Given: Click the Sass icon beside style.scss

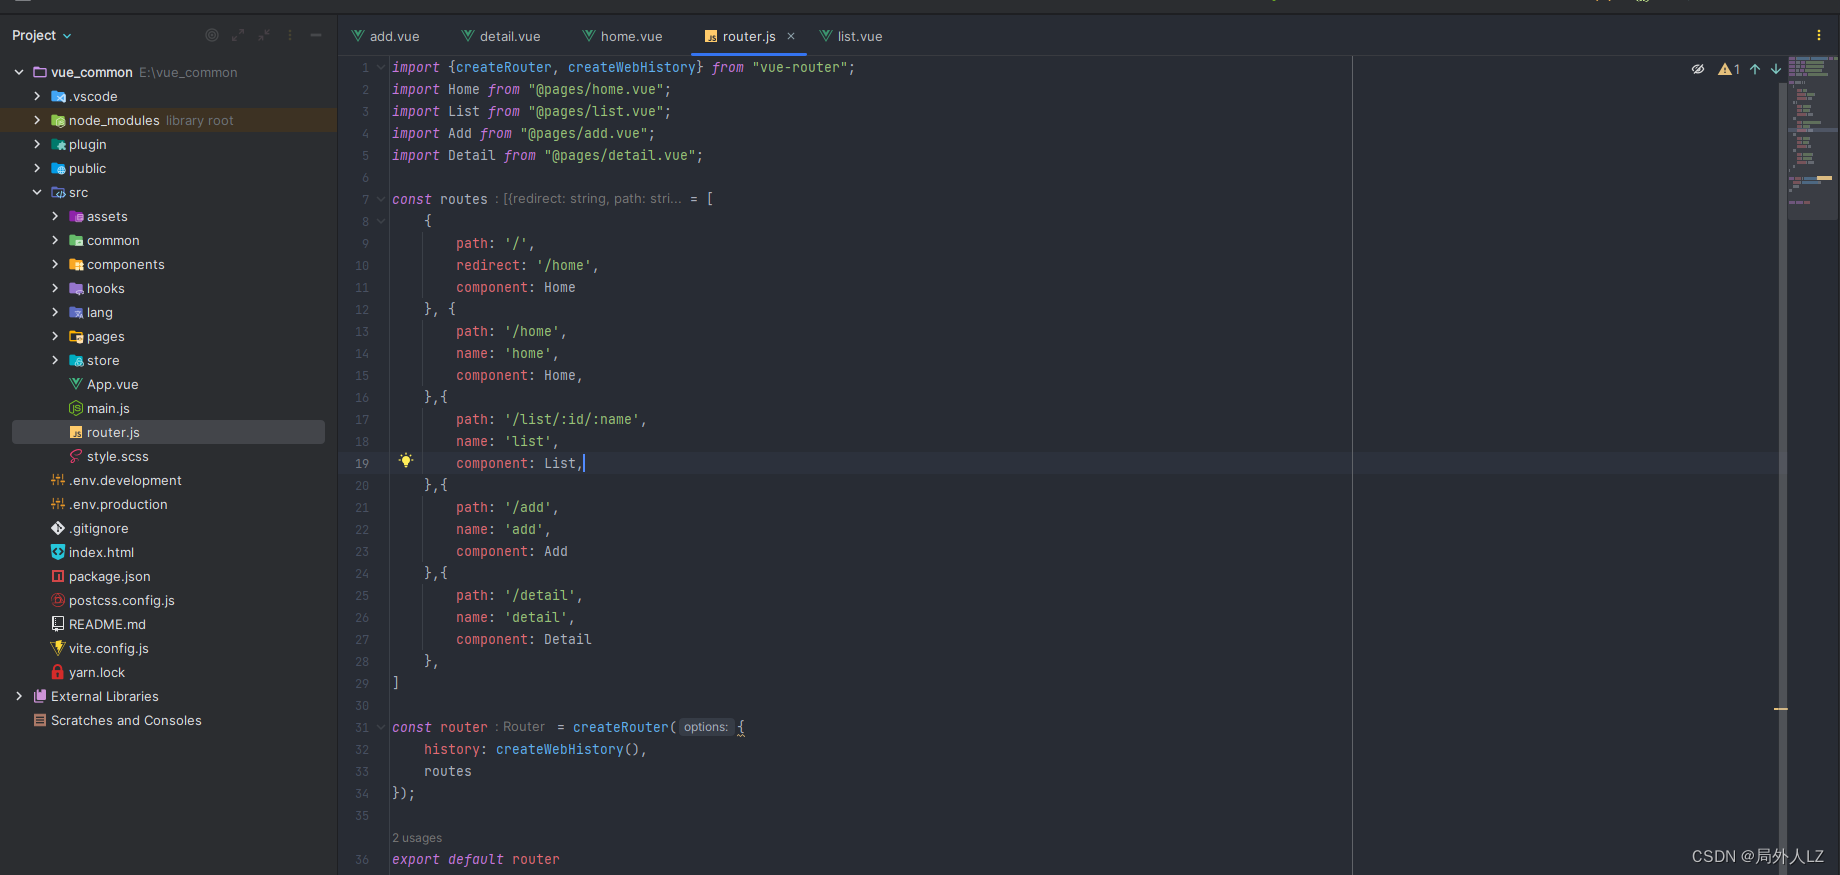Looking at the screenshot, I should coord(76,456).
